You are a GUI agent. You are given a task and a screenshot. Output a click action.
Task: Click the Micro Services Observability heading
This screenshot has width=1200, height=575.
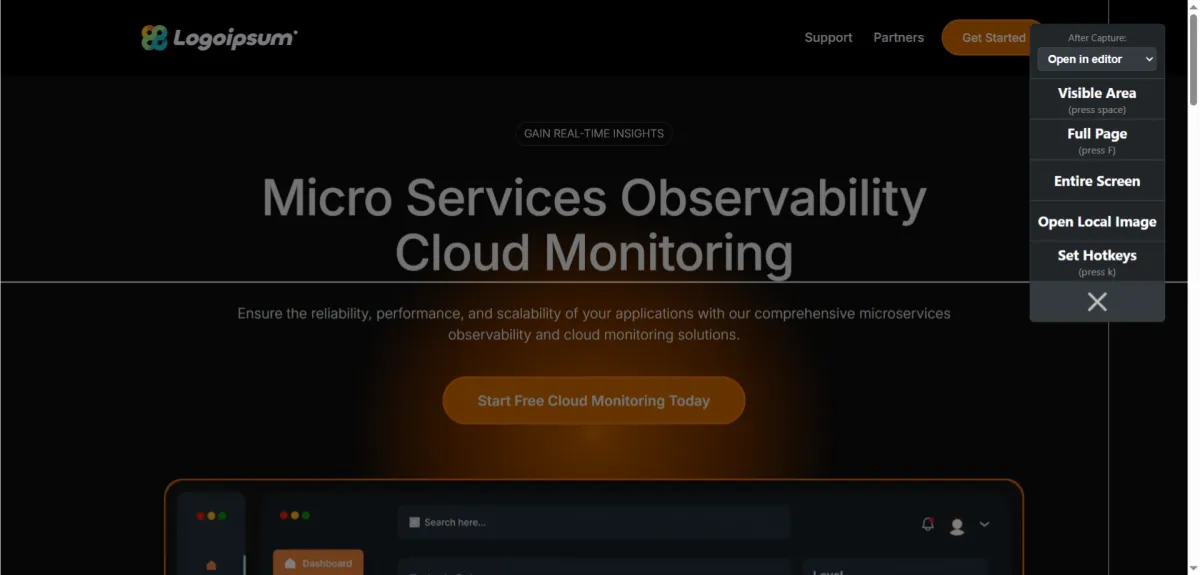[x=594, y=225]
